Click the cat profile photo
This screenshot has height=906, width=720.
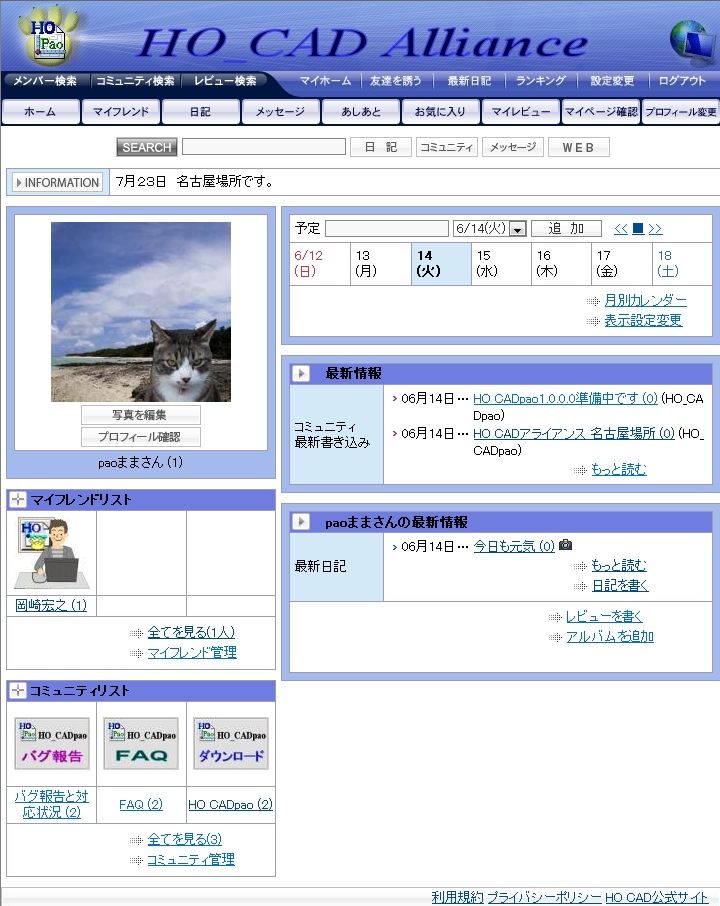[x=141, y=312]
